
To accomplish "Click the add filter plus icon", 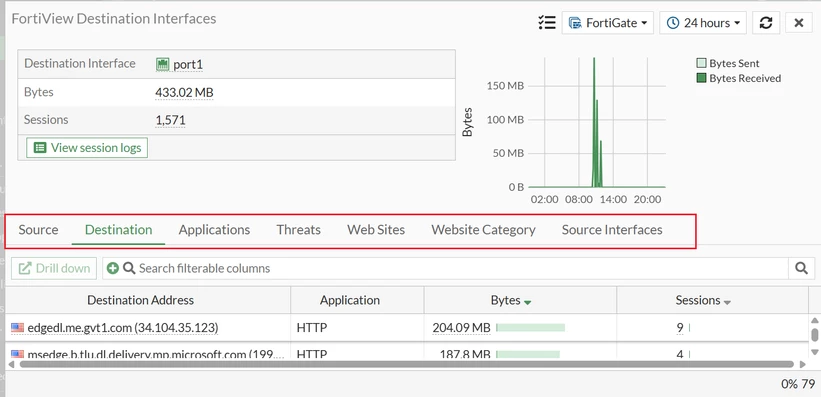I will pyautogui.click(x=113, y=268).
